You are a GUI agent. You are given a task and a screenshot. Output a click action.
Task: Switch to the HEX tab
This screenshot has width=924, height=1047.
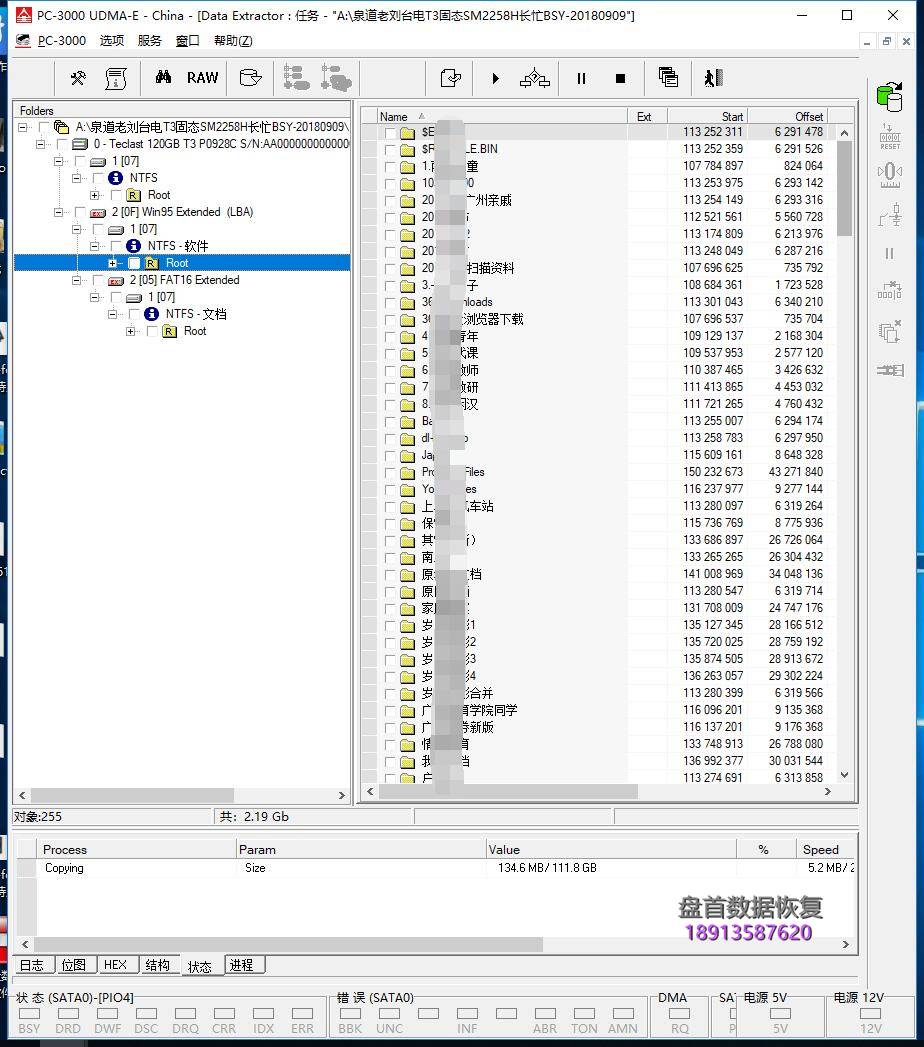tap(115, 965)
